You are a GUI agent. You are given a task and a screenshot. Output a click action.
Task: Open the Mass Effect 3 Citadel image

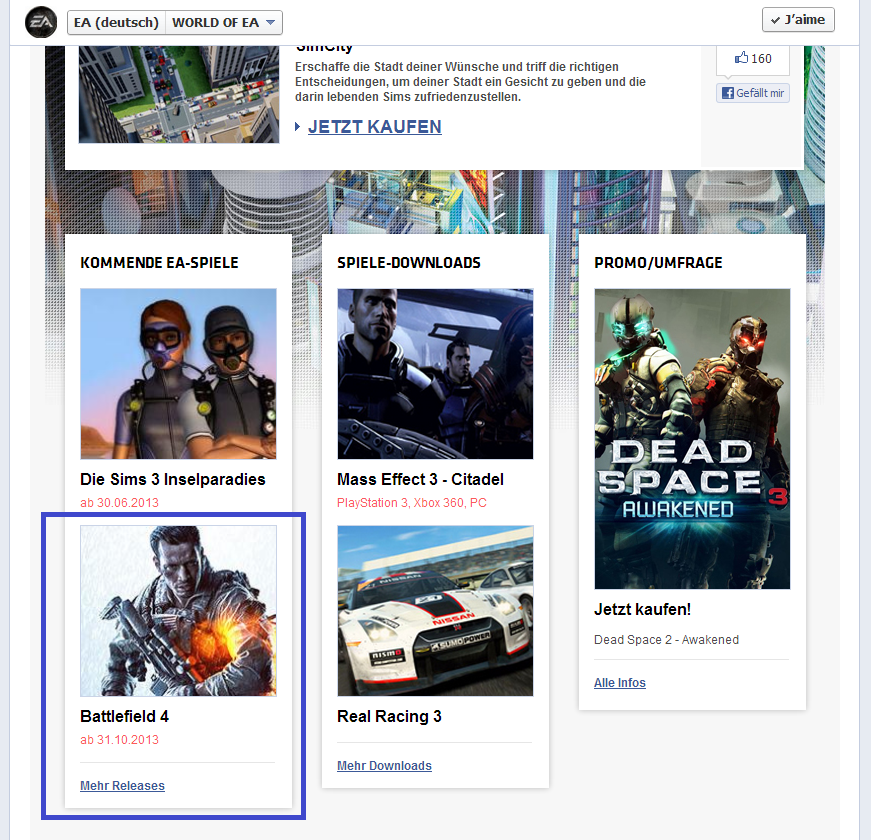point(436,374)
